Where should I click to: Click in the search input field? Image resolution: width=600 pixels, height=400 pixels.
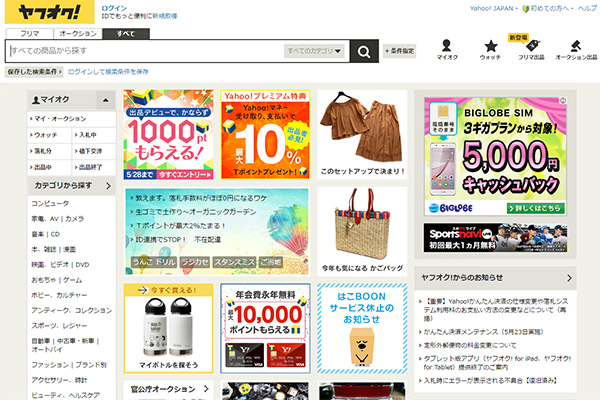145,51
